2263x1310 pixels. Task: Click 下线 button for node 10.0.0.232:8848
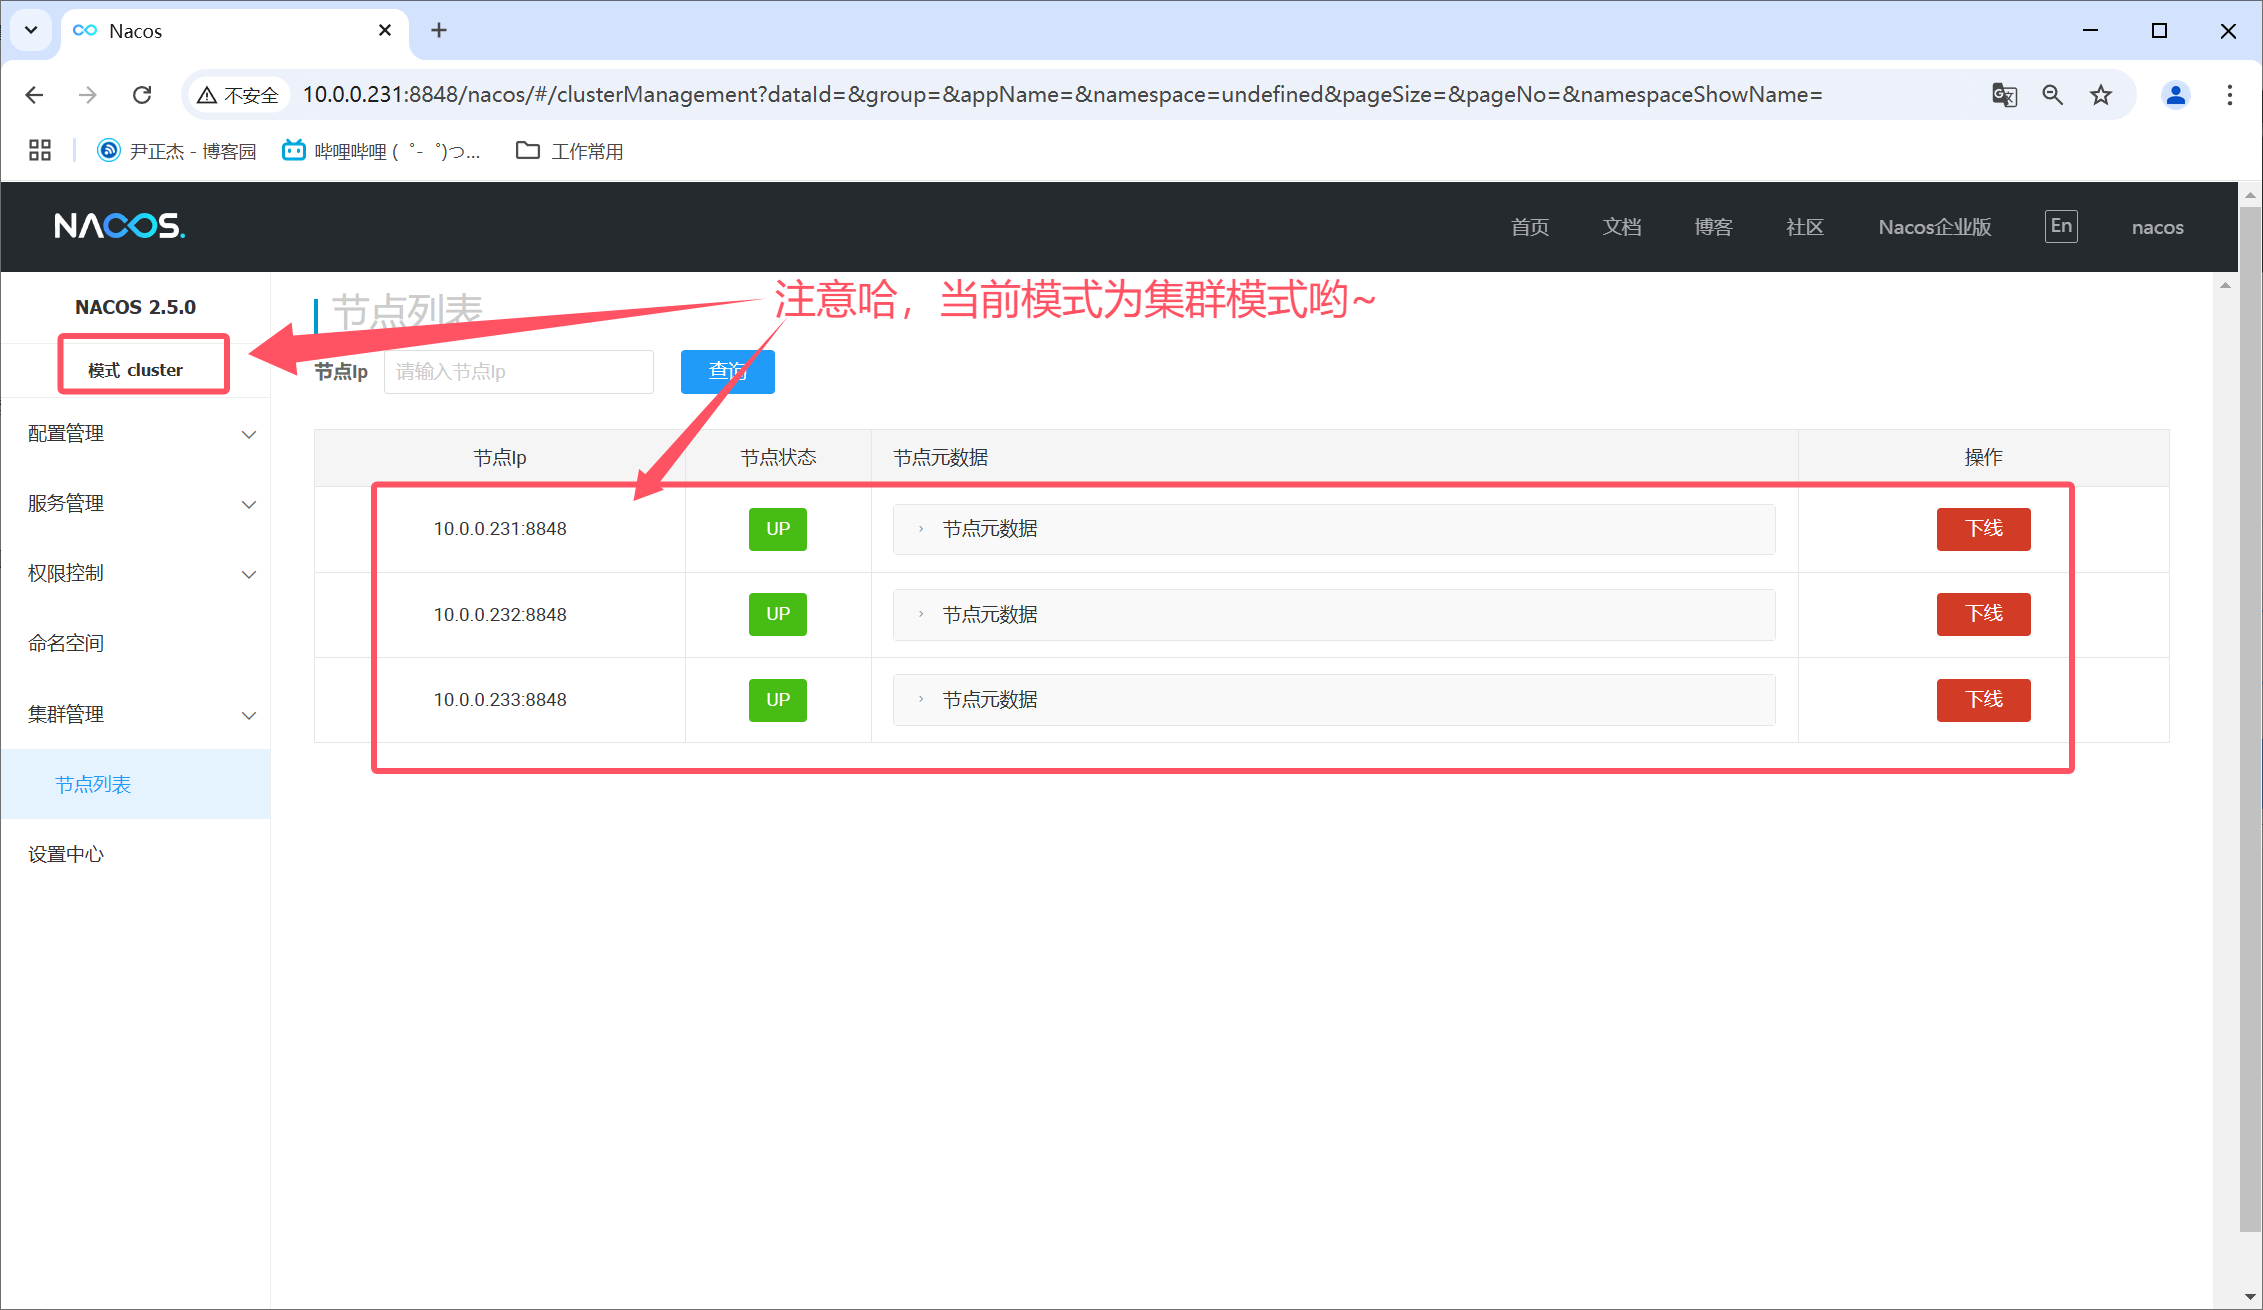(1983, 614)
